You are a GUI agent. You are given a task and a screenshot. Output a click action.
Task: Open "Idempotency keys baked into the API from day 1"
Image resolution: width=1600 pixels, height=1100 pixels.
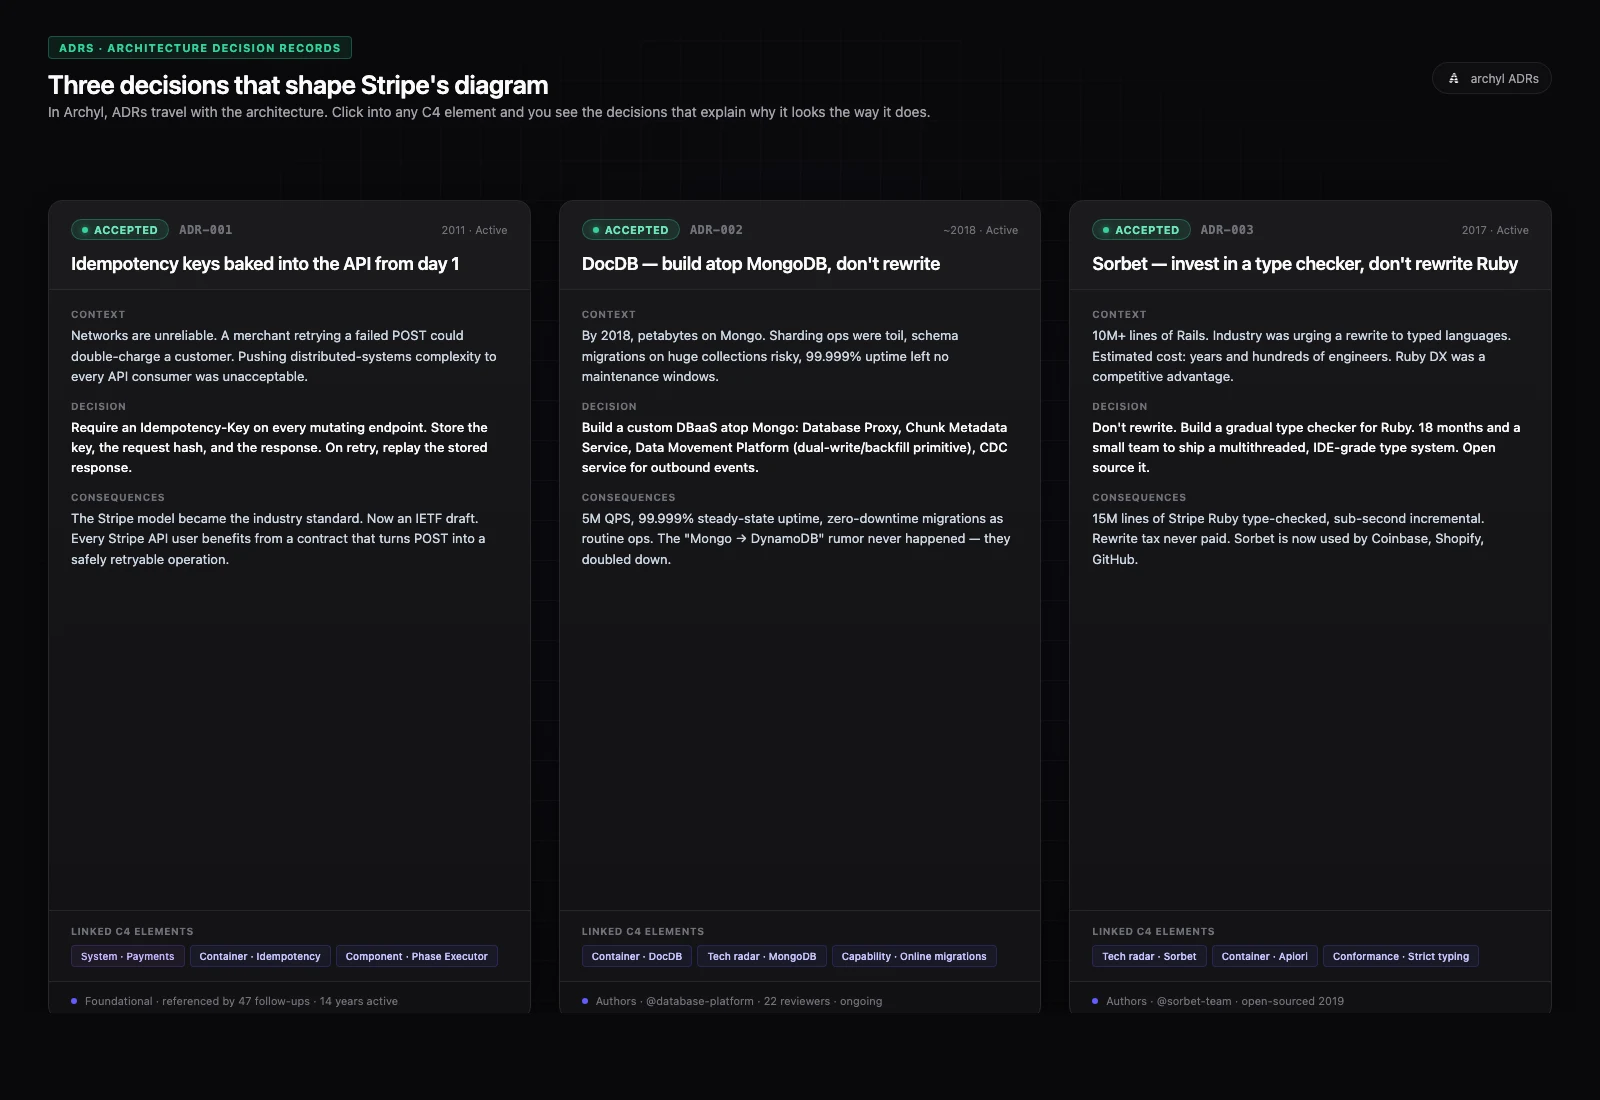[x=265, y=264]
